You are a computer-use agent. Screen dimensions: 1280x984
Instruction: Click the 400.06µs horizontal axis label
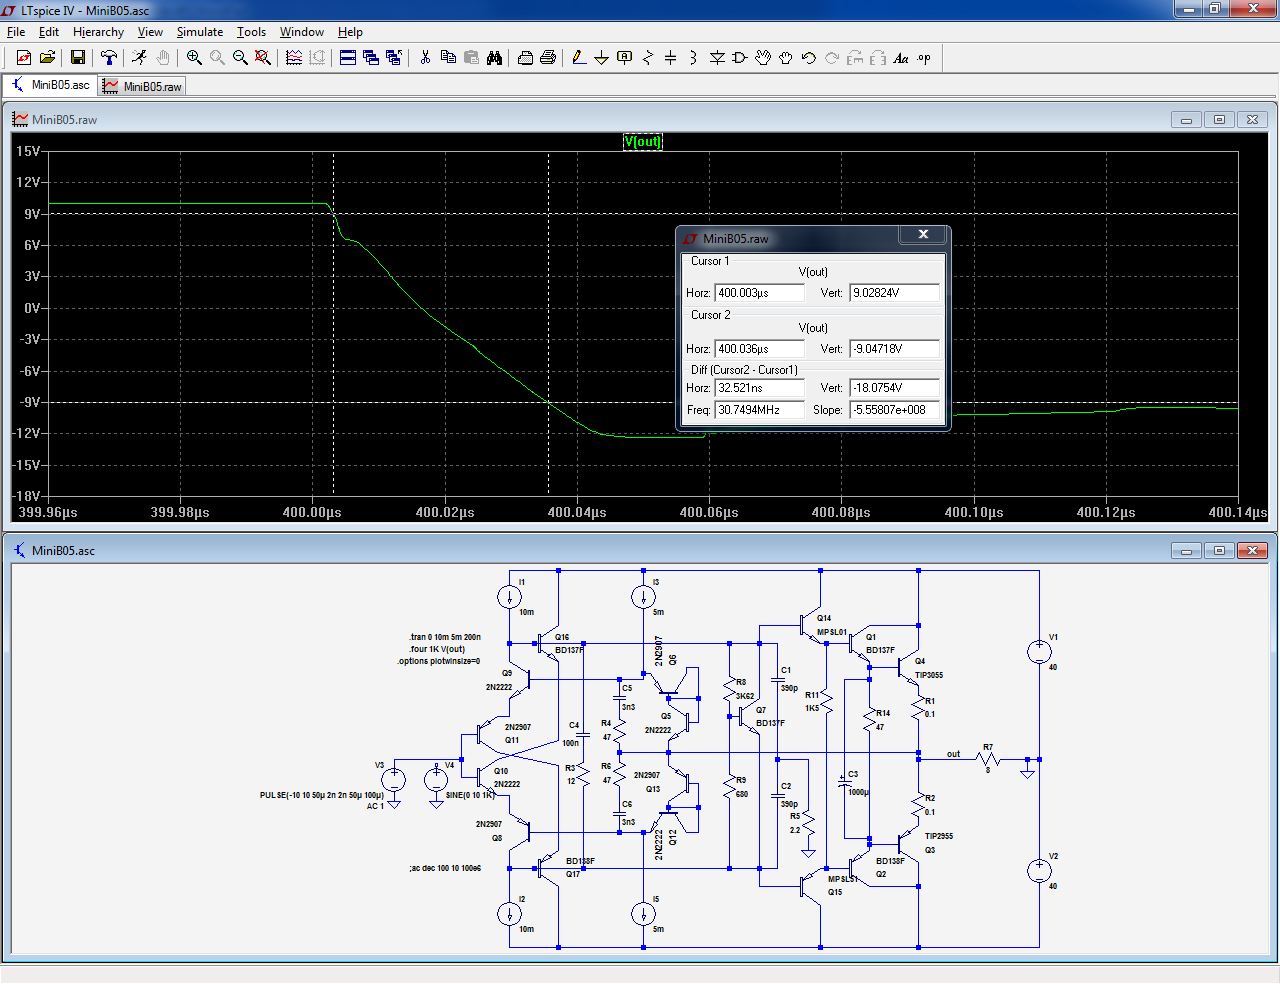(x=709, y=512)
